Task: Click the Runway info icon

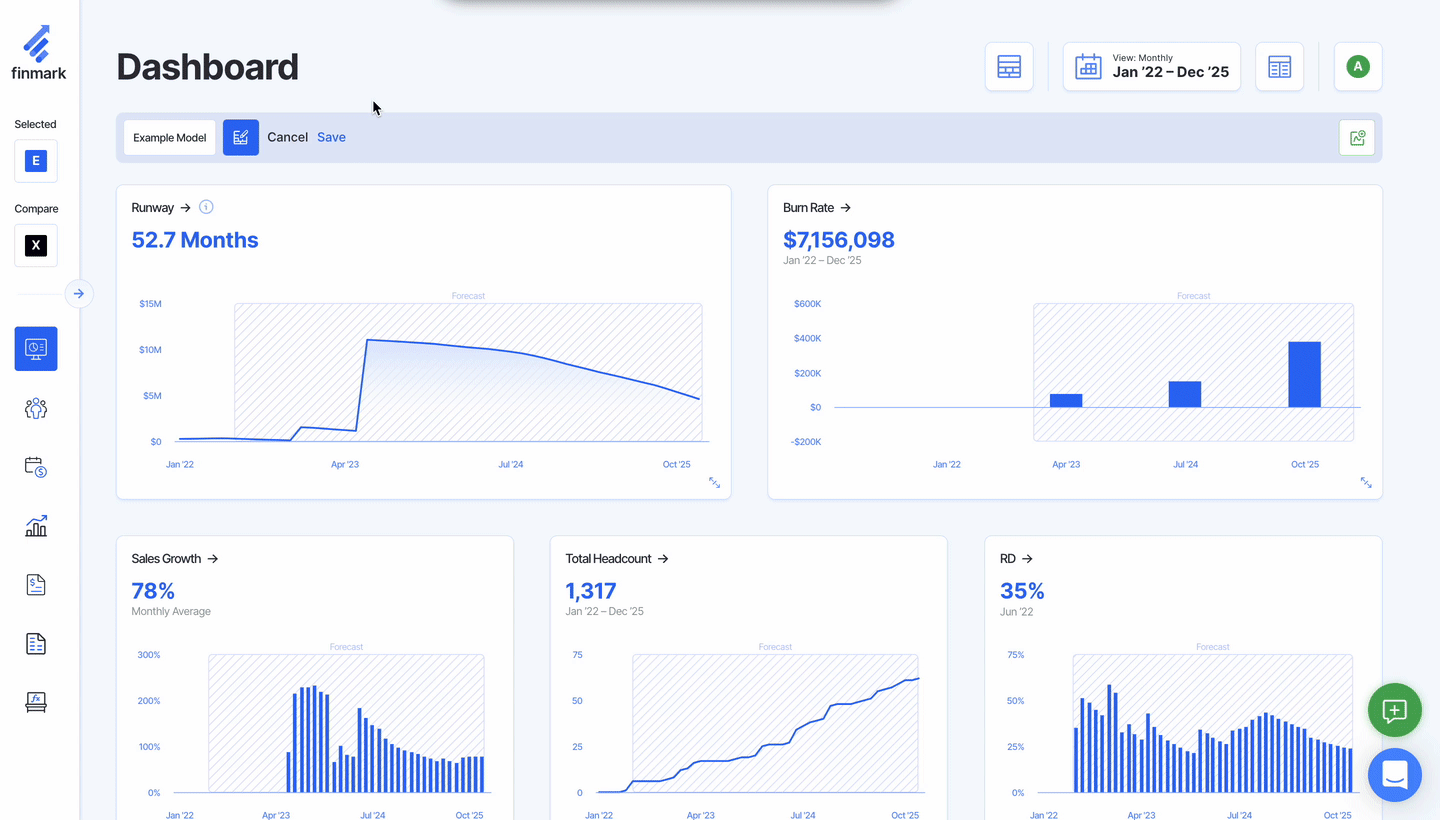Action: 206,208
